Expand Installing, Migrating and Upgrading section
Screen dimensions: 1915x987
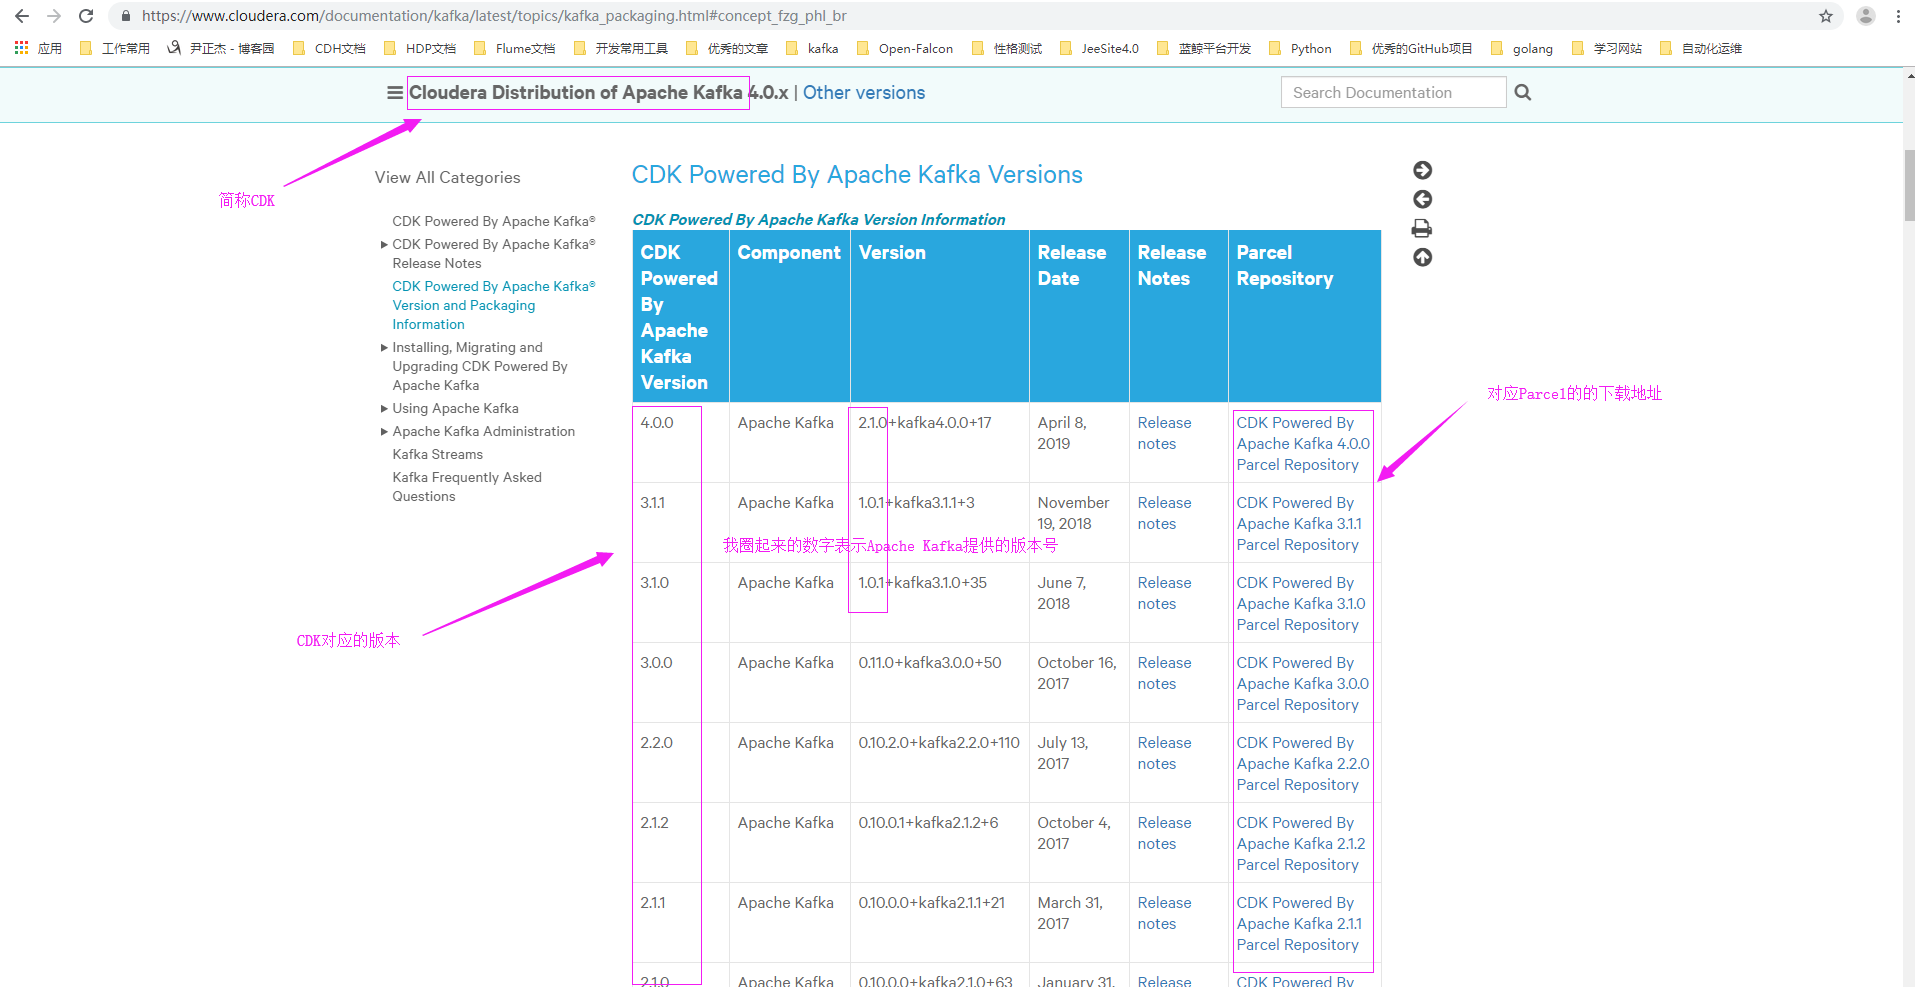[384, 347]
